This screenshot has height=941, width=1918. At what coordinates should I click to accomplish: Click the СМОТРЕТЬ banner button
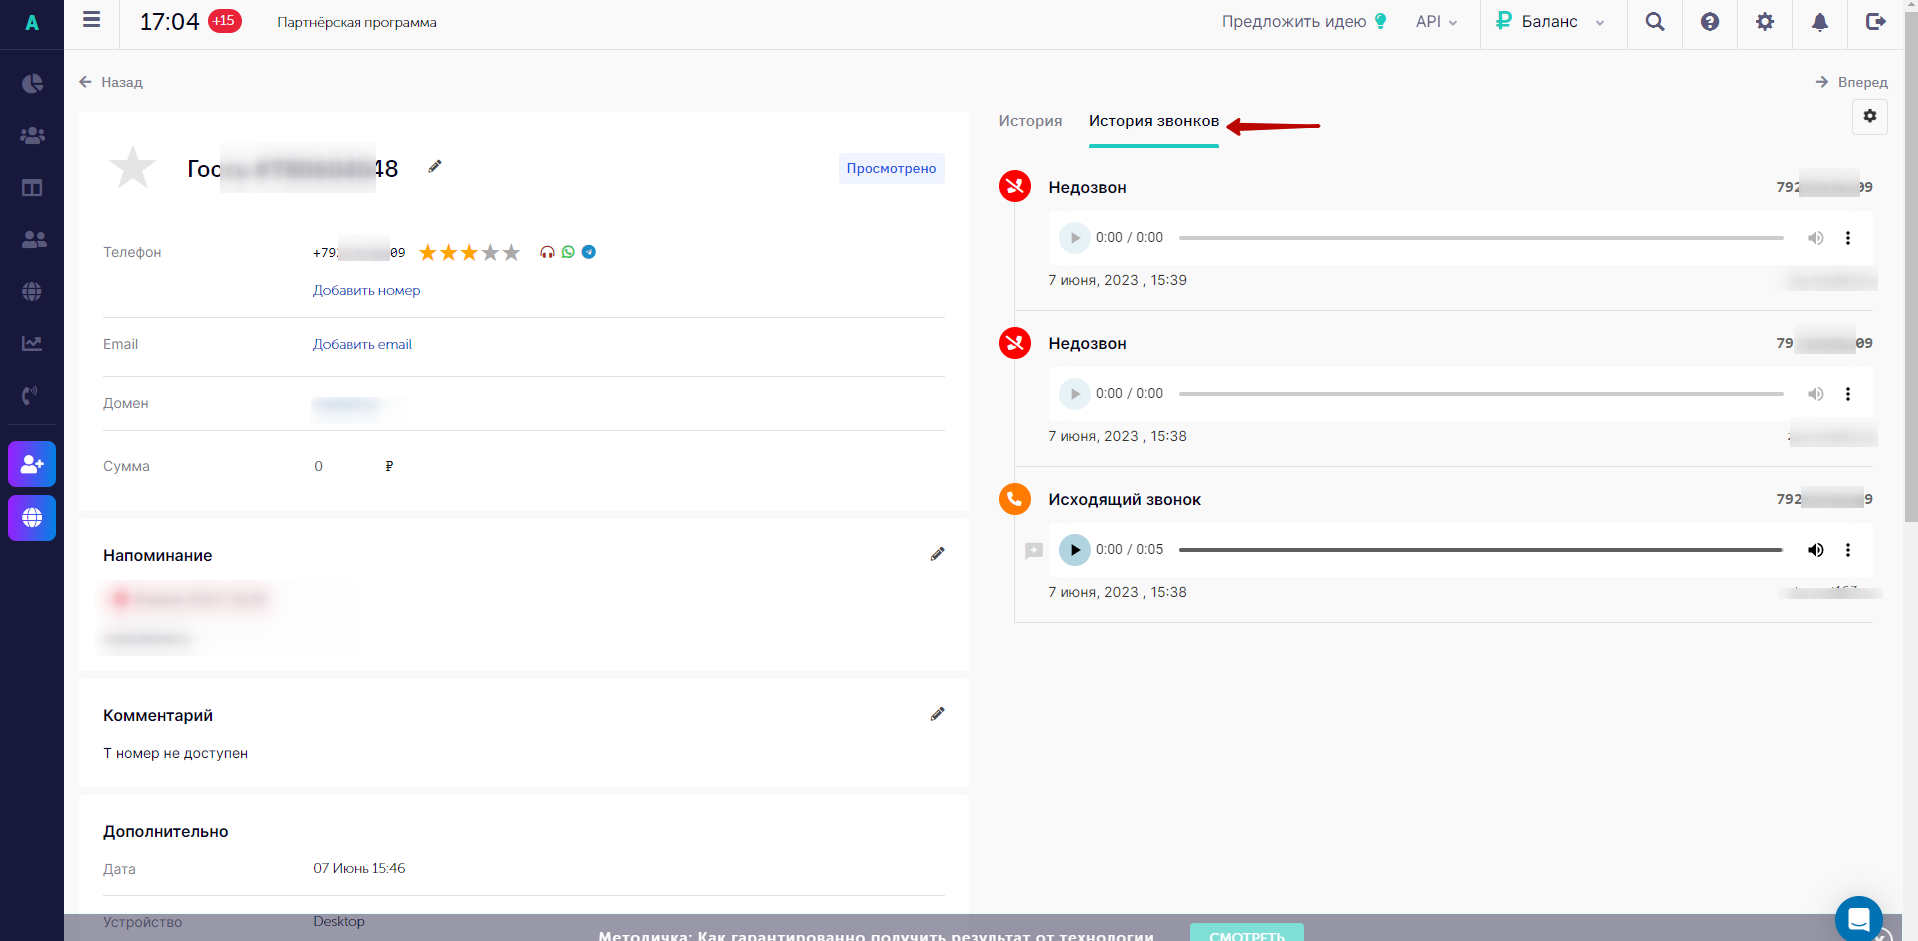[1247, 933]
